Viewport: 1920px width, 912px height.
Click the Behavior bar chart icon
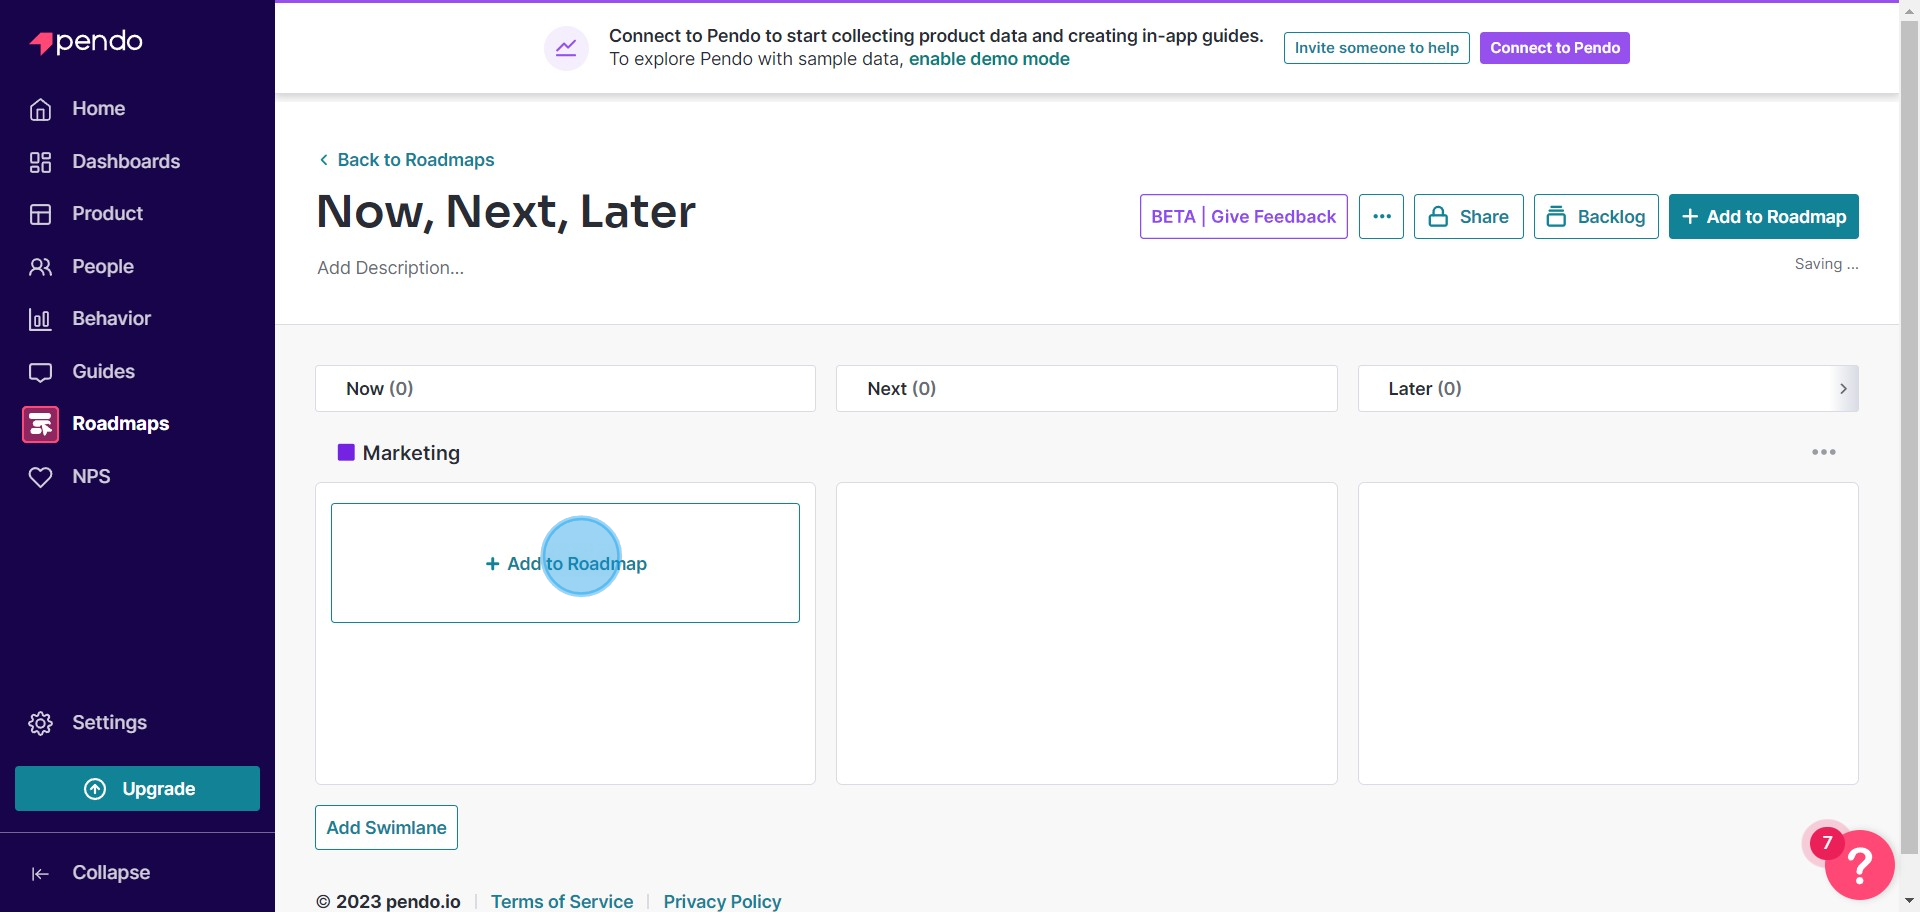pyautogui.click(x=40, y=319)
